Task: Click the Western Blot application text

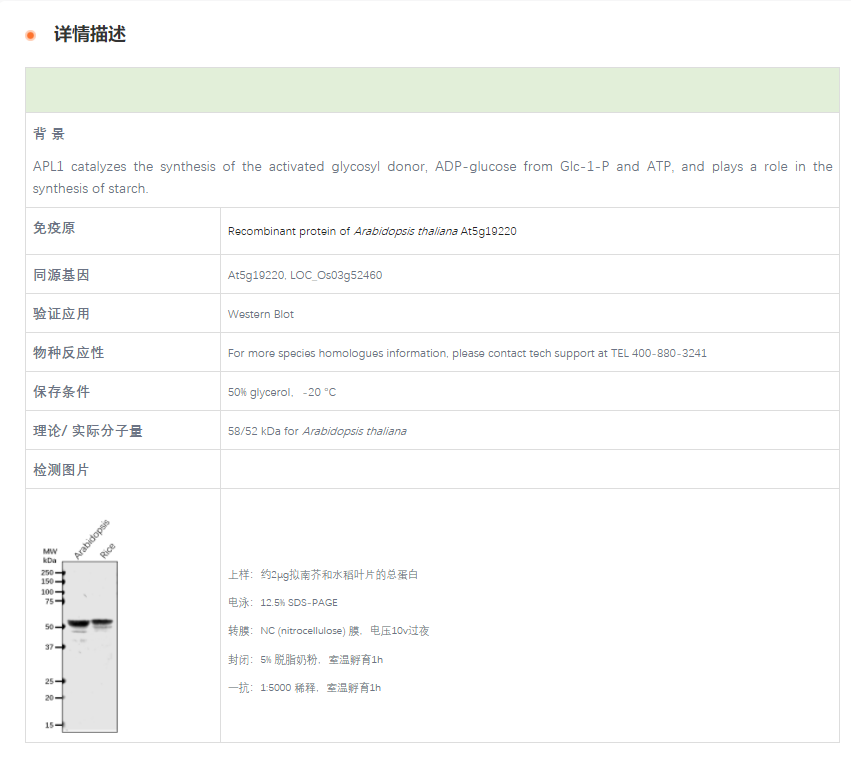Action: 260,314
